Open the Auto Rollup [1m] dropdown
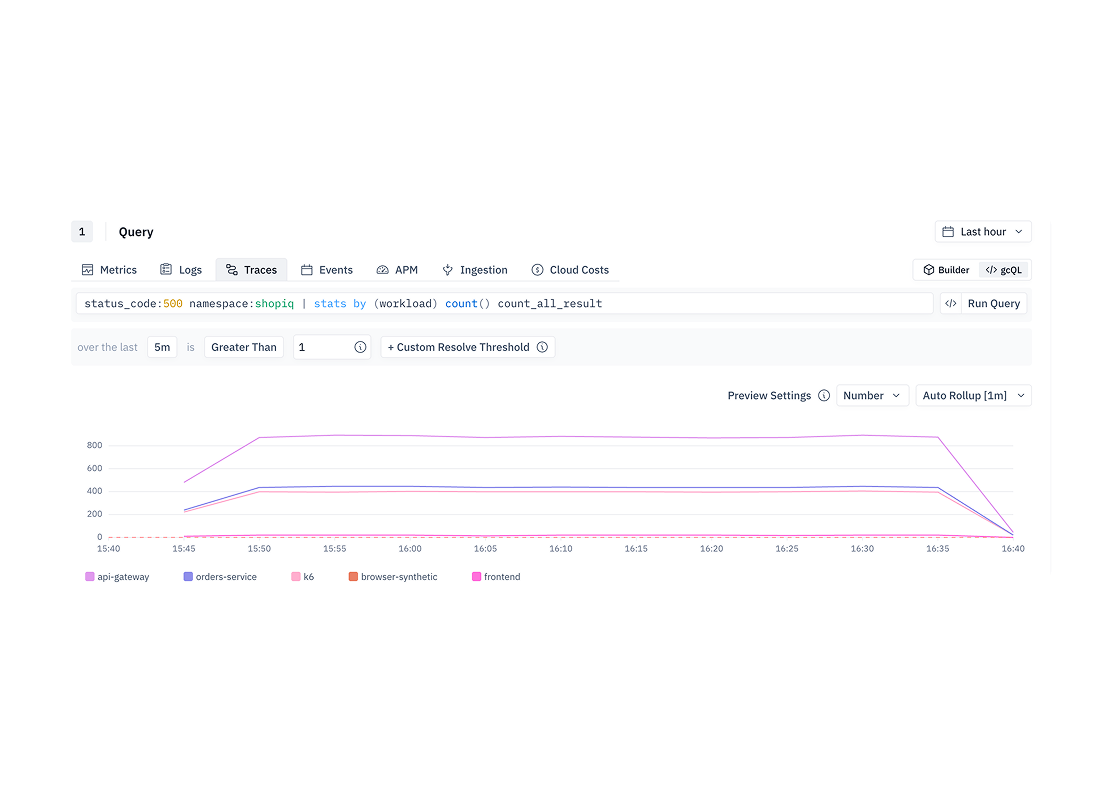The width and height of the screenshot is (1107, 796). (x=974, y=396)
